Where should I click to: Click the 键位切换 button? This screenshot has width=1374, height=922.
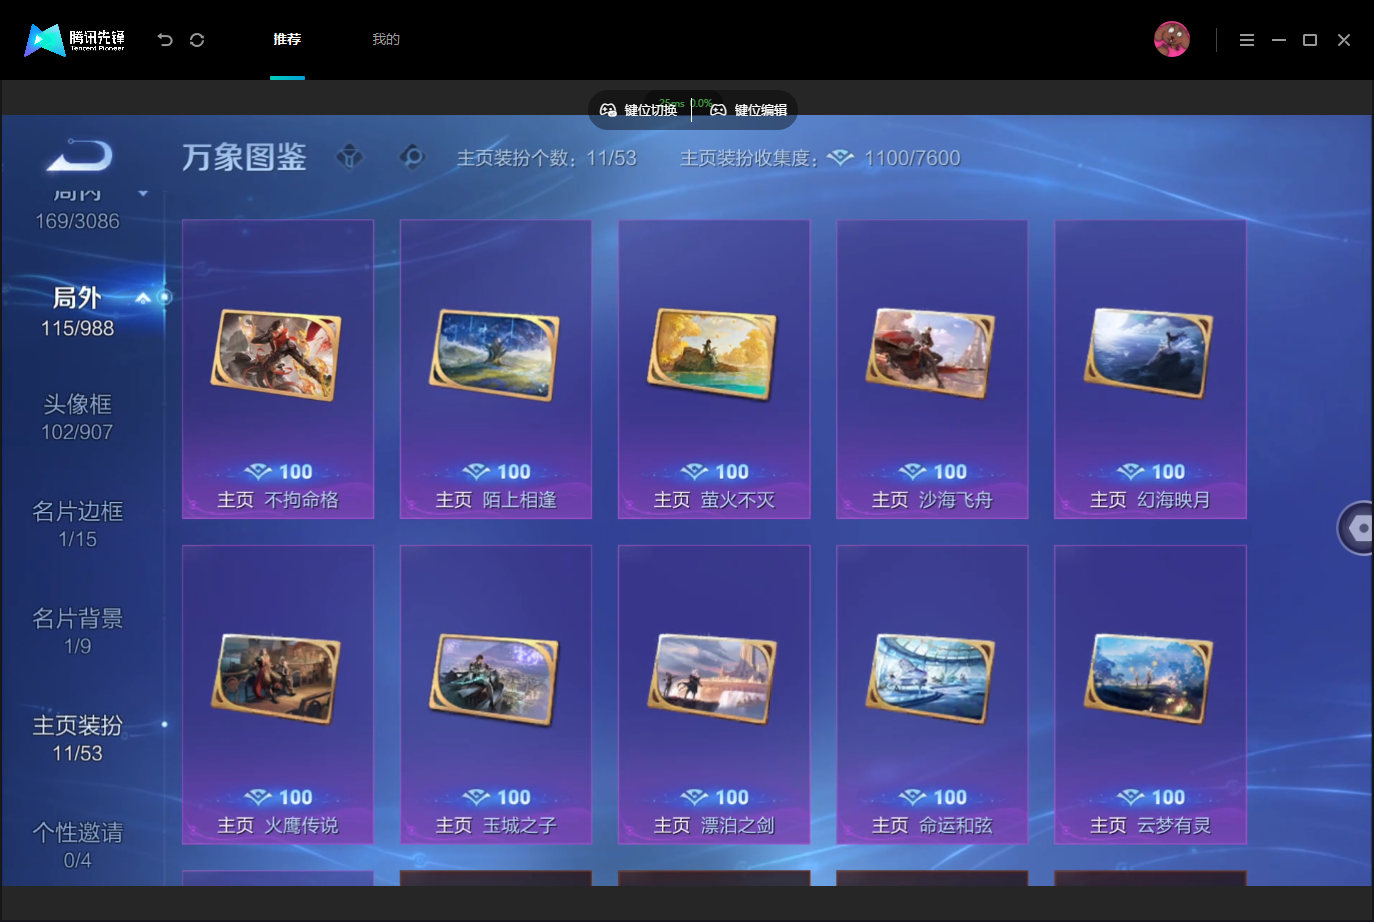pyautogui.click(x=639, y=110)
